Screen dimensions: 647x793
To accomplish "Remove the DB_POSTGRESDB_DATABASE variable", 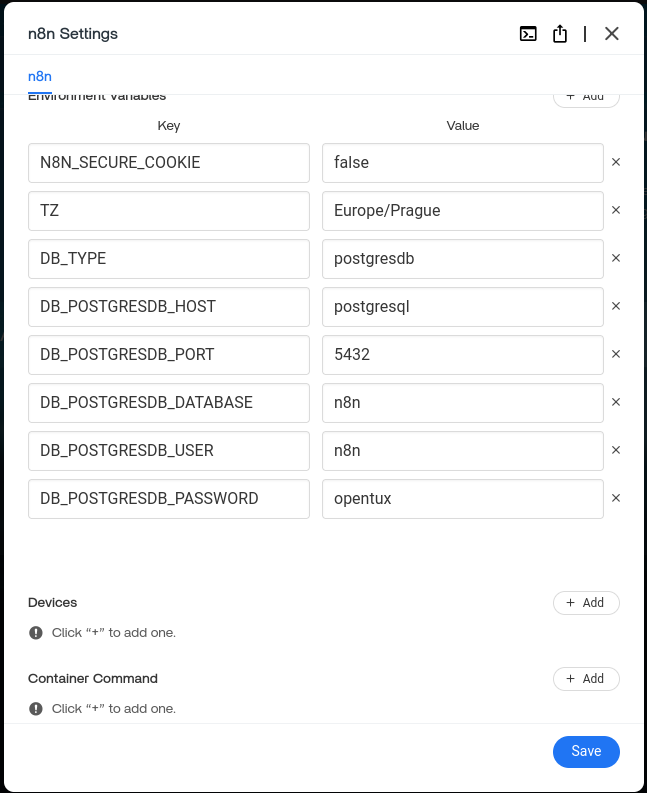I will [x=616, y=403].
